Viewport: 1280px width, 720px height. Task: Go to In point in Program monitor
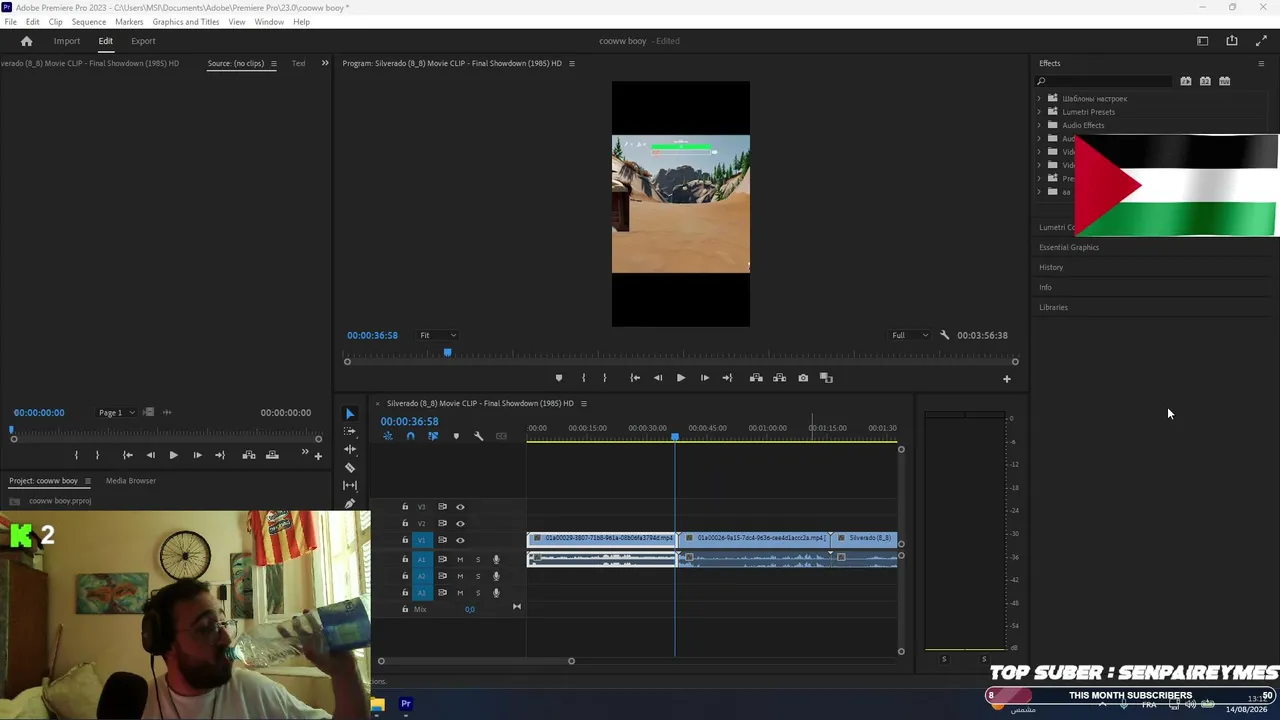[x=635, y=378]
